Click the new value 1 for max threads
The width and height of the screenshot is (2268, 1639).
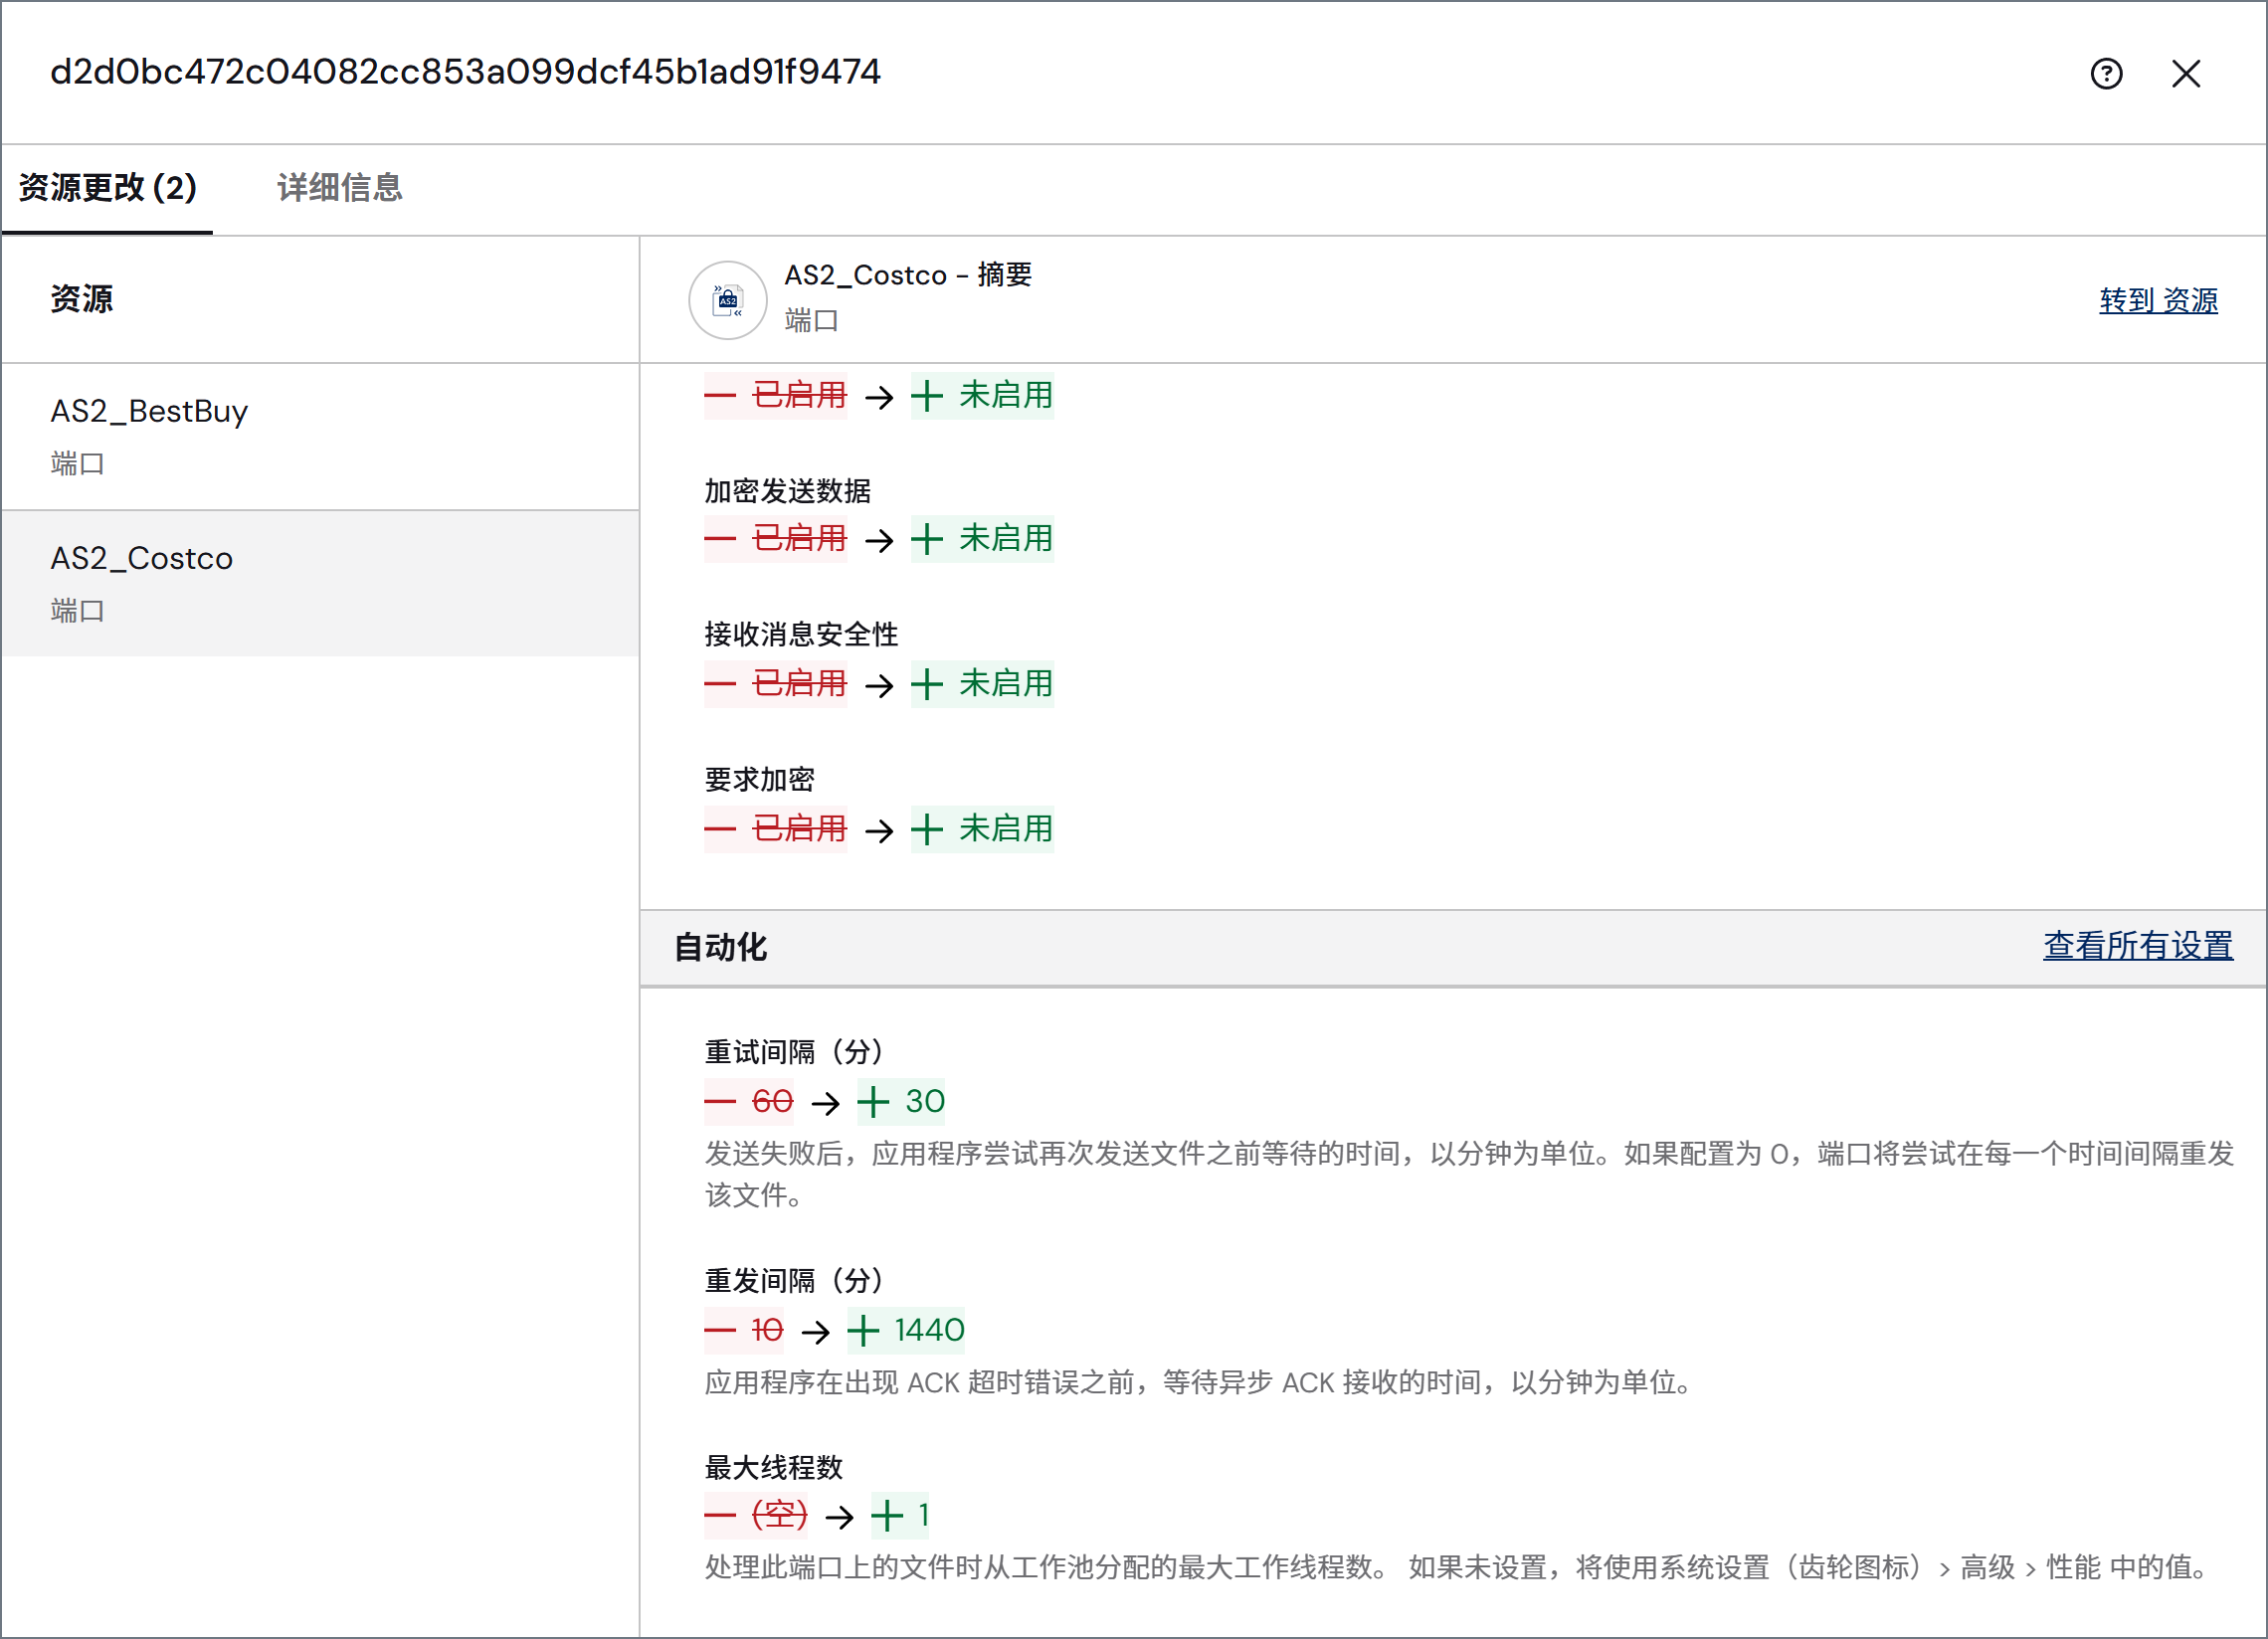click(924, 1516)
